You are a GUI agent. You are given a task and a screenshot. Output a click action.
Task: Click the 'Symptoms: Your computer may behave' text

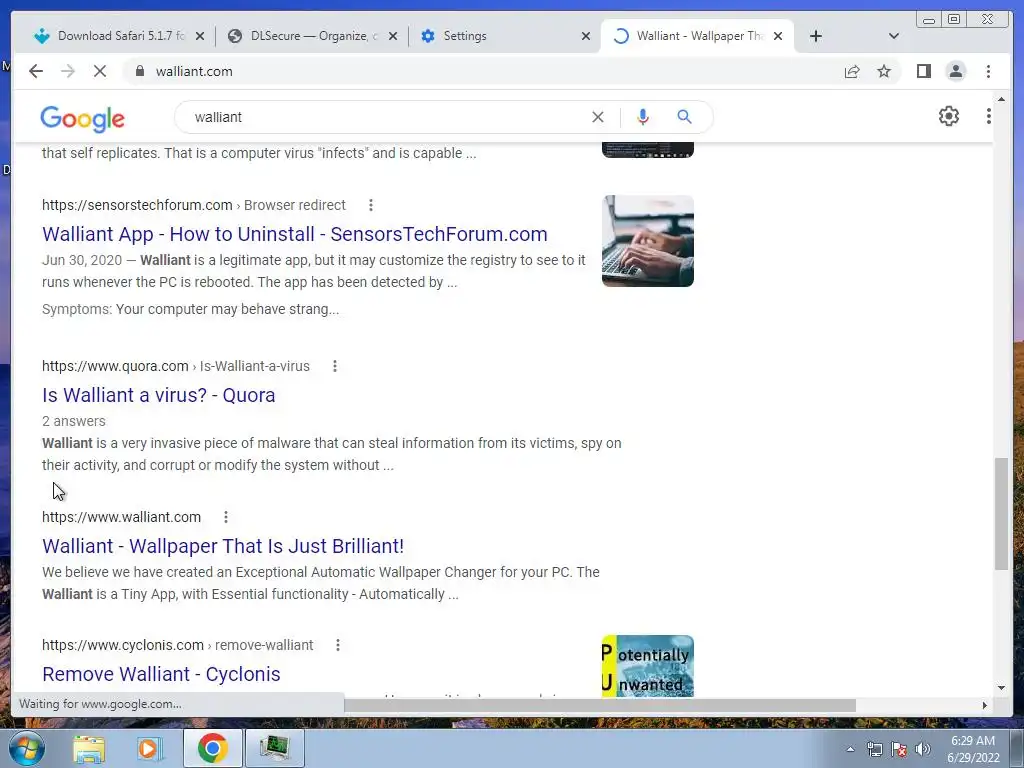point(190,309)
